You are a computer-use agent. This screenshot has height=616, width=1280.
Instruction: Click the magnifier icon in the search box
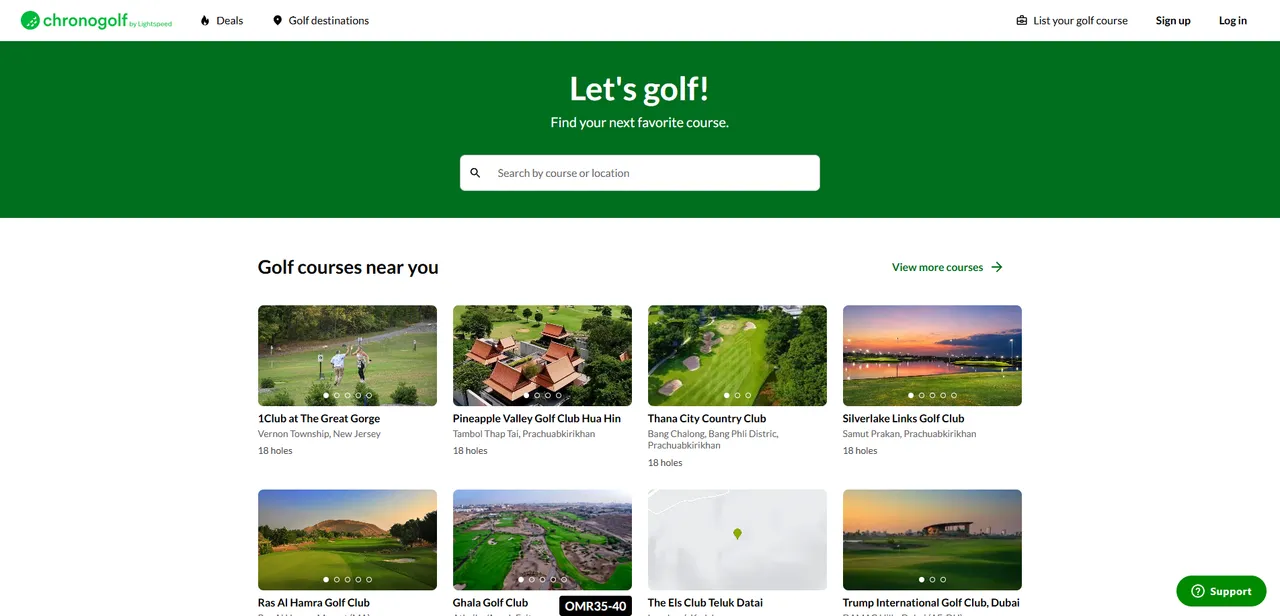click(476, 173)
